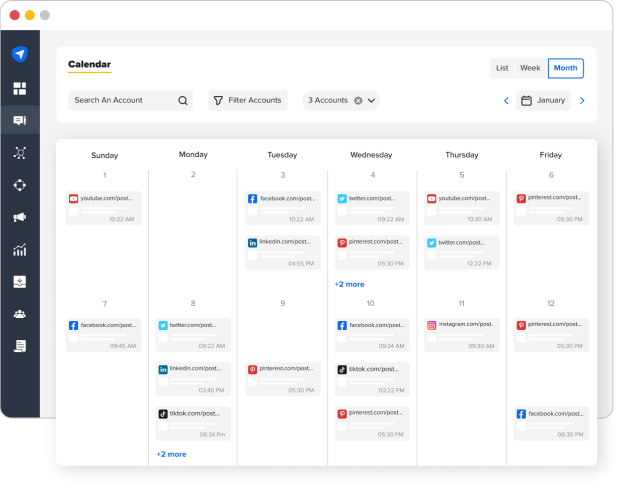Open the documents list icon in sidebar

(20, 346)
